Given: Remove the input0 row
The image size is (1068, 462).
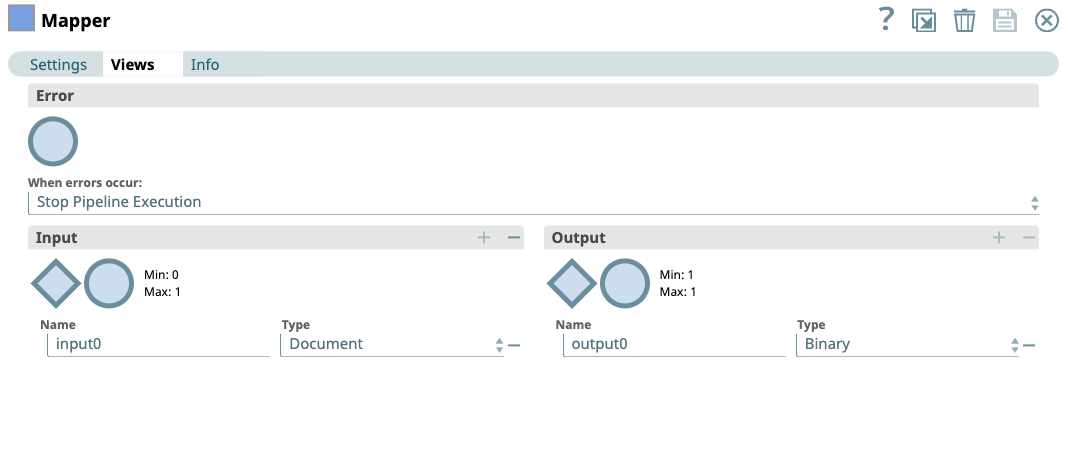Looking at the screenshot, I should coord(514,345).
